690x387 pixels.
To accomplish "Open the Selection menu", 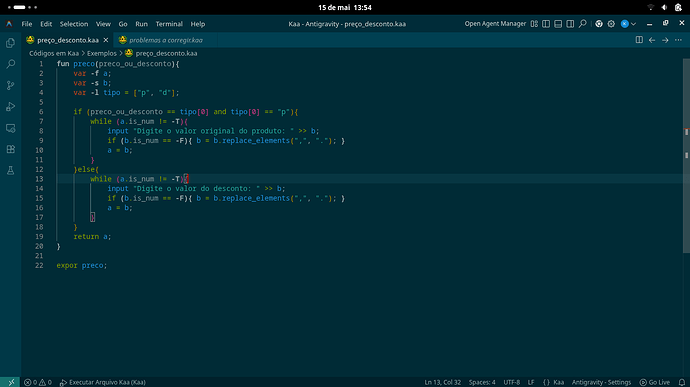I will tap(74, 24).
